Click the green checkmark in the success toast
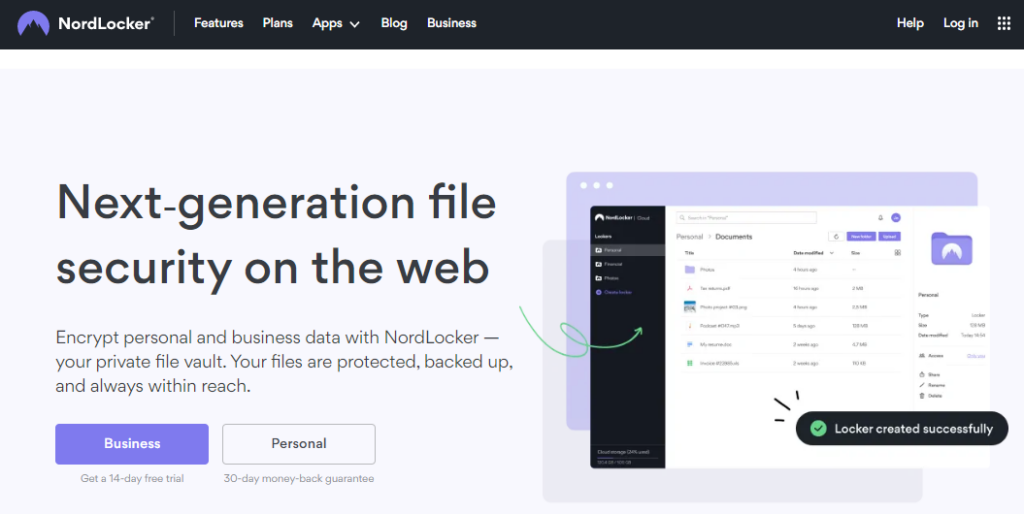The image size is (1024, 514). [x=818, y=429]
